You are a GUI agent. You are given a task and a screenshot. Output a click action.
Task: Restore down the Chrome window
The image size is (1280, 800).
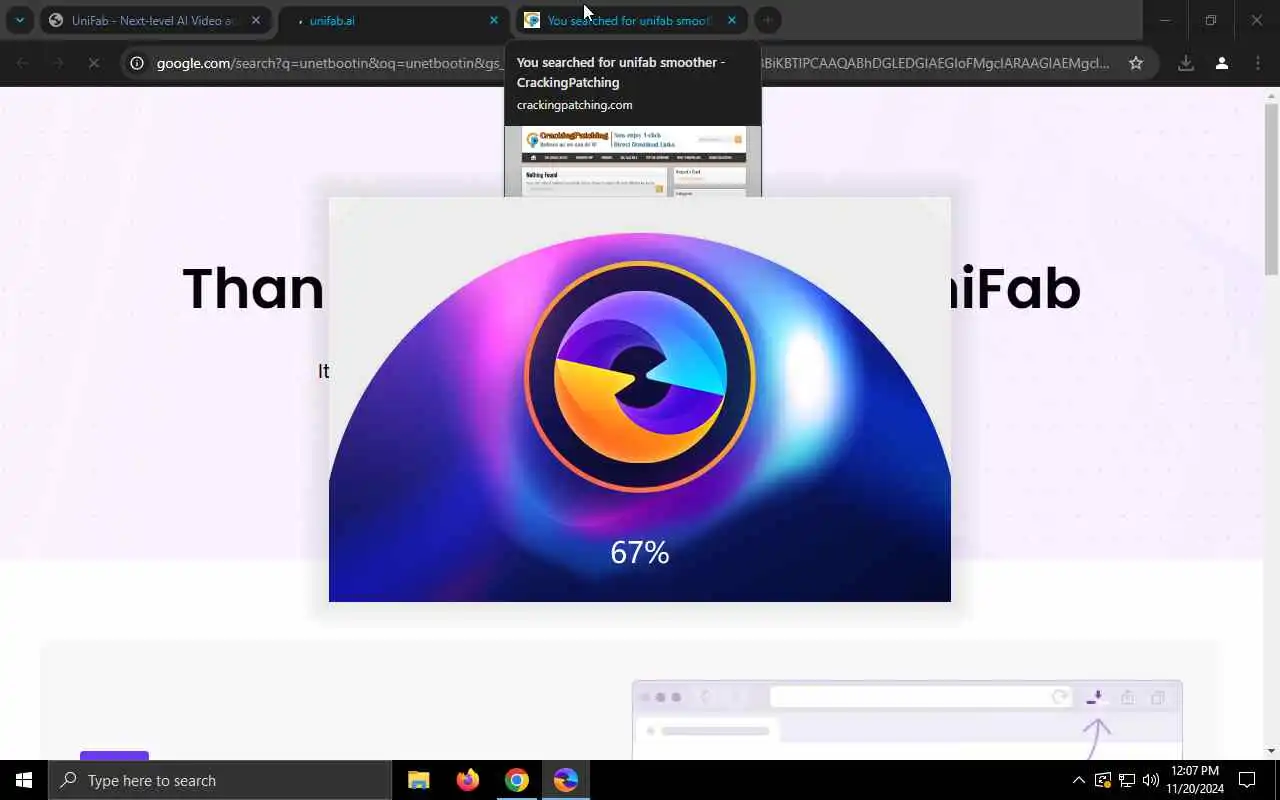(1211, 20)
